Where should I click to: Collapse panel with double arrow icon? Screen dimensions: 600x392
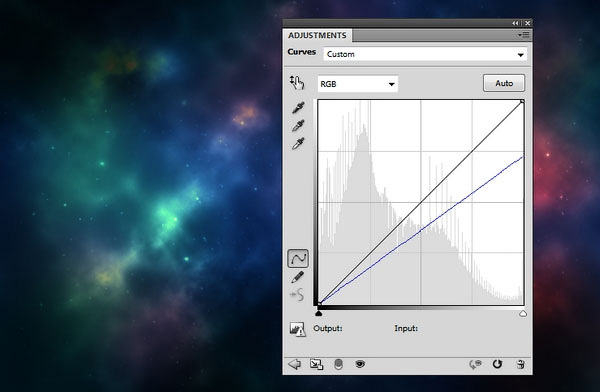tap(516, 23)
